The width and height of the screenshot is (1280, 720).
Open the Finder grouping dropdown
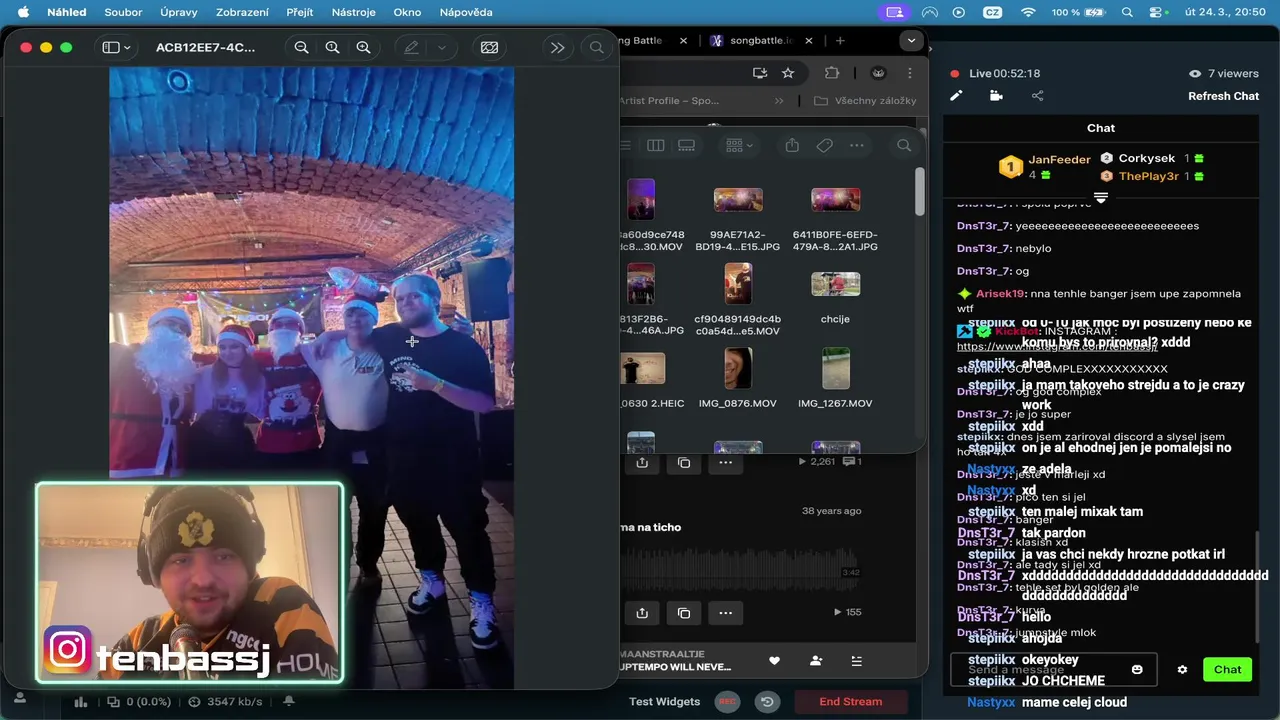pyautogui.click(x=740, y=145)
